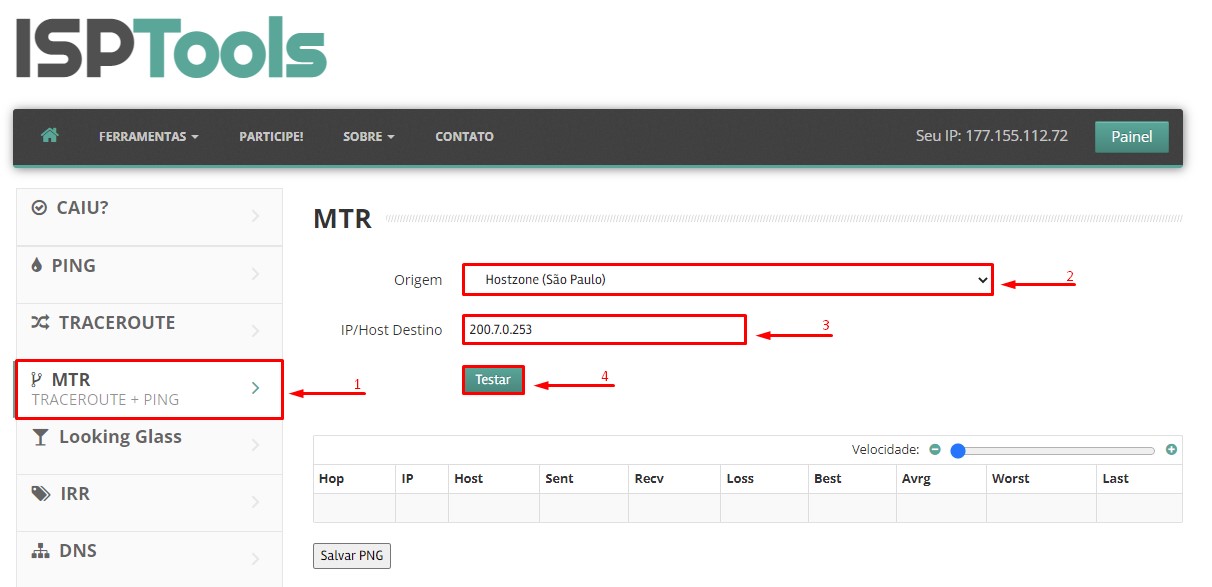Click the IP/Host Destino input field
The width and height of the screenshot is (1212, 587).
pyautogui.click(x=605, y=329)
